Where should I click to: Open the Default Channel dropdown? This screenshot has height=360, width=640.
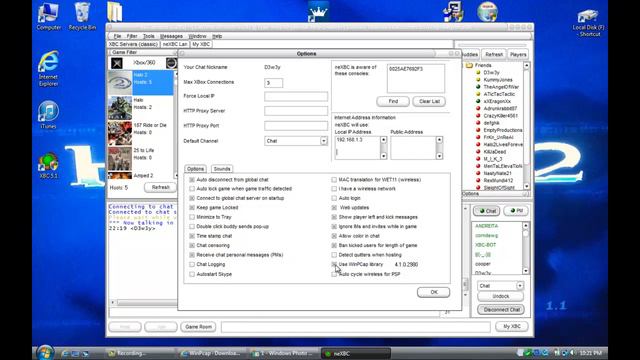(323, 141)
